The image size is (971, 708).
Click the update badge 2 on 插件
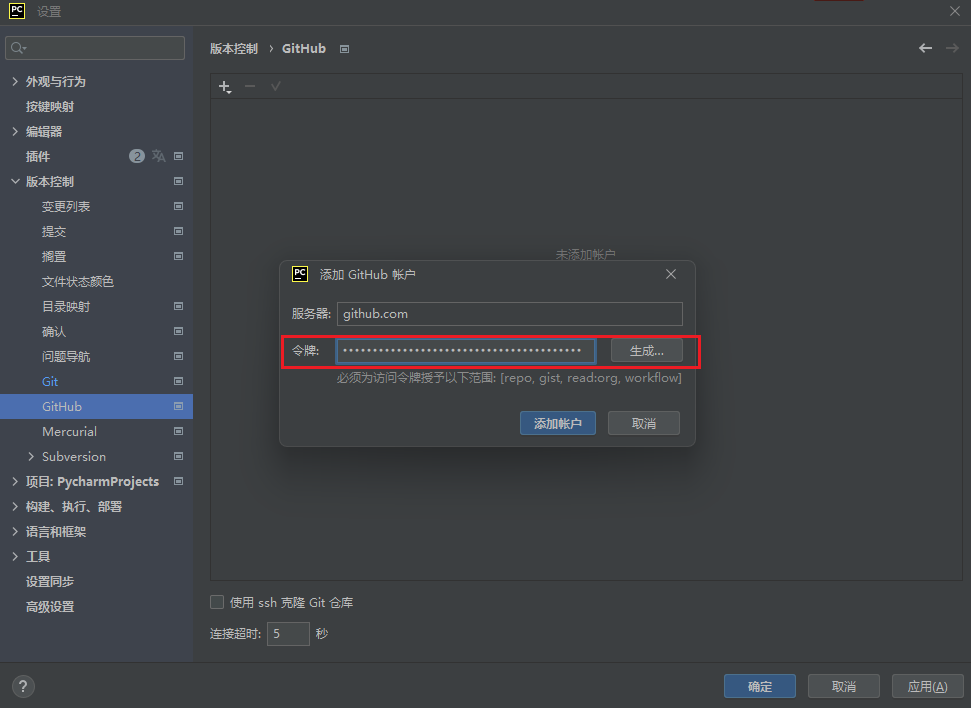[x=137, y=156]
